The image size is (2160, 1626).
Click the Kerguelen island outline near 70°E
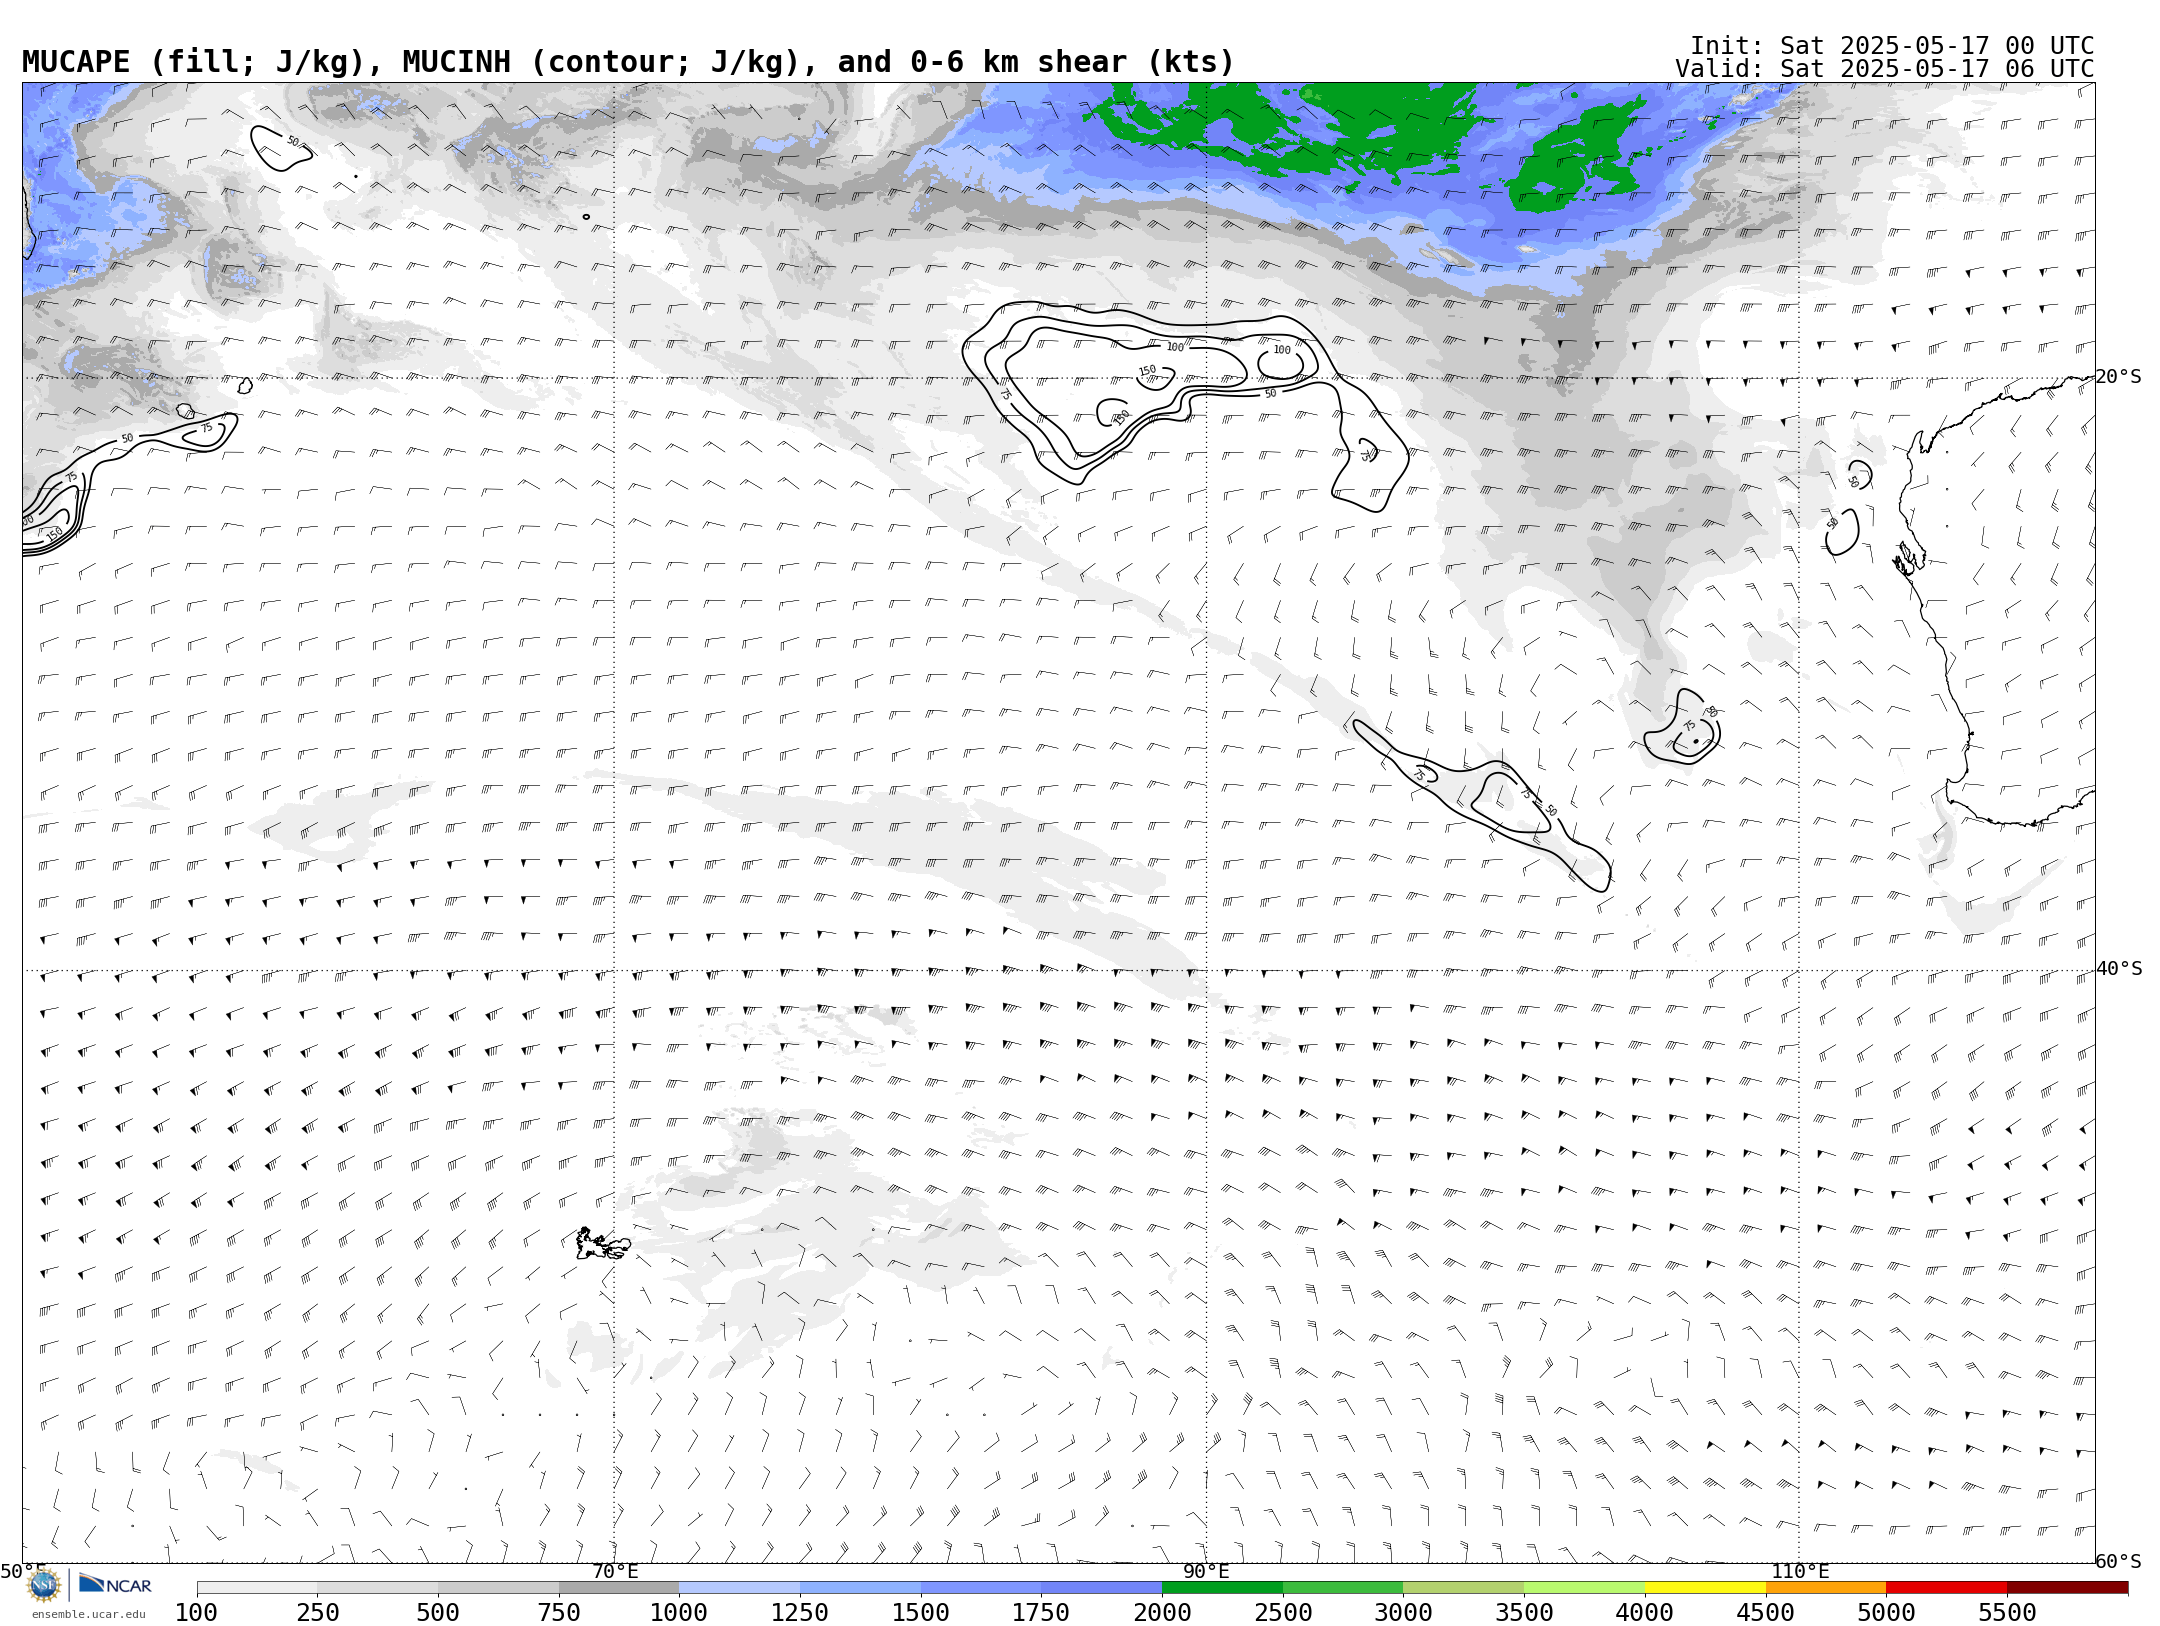tap(603, 1244)
